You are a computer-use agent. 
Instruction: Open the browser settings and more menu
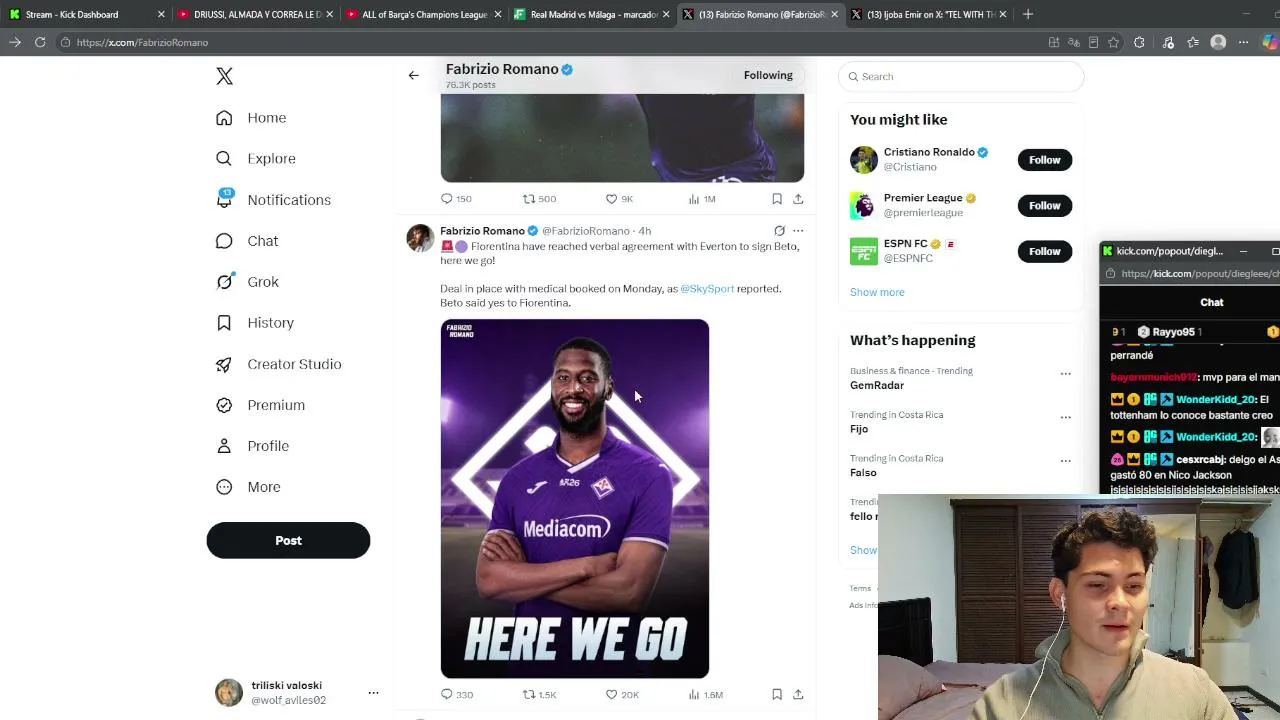pos(1243,42)
